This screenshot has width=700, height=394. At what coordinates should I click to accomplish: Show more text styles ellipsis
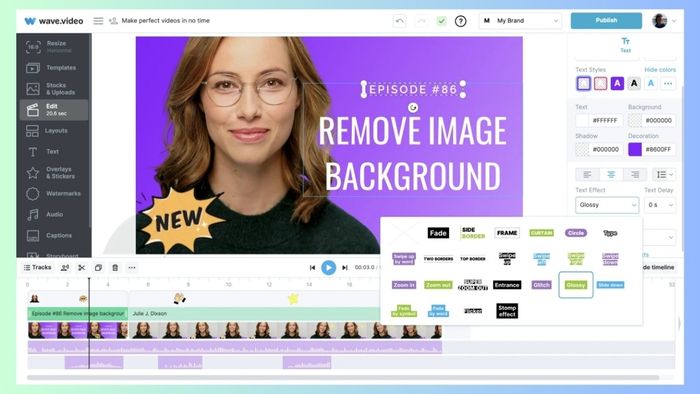(x=668, y=83)
